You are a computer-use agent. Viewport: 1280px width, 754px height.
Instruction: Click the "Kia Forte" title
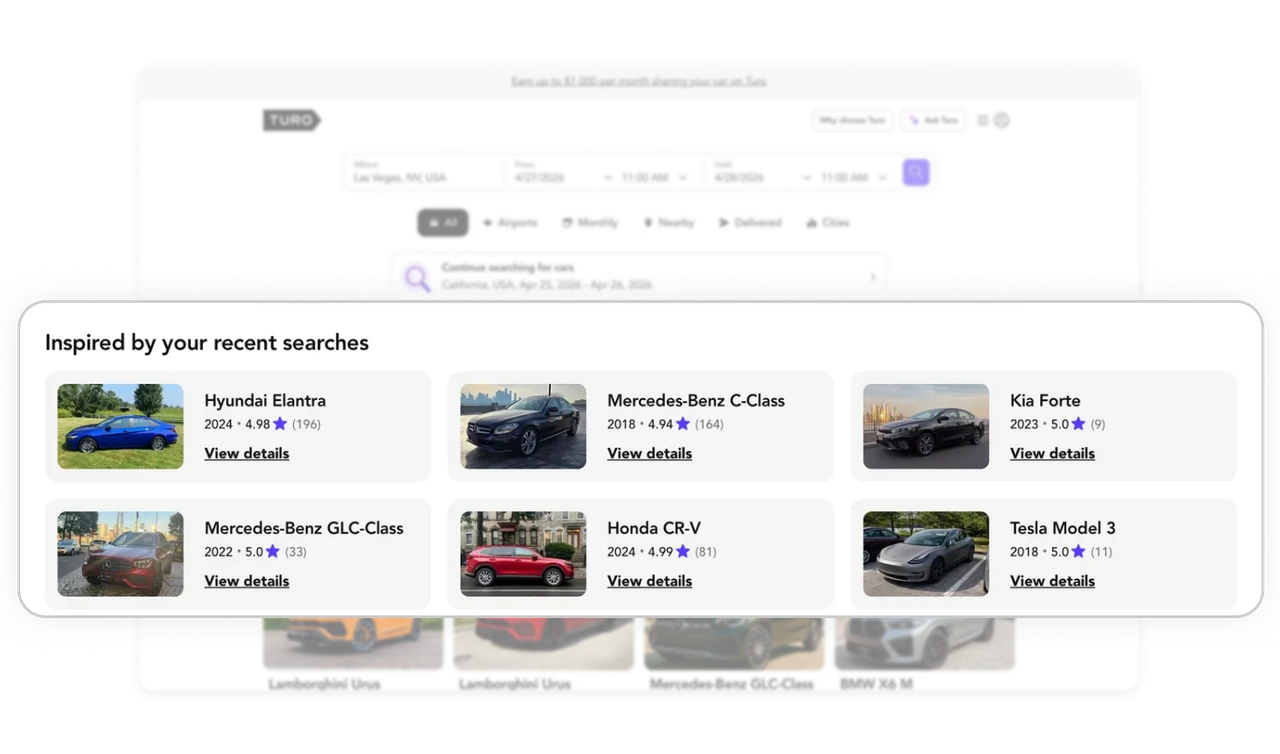tap(1045, 400)
